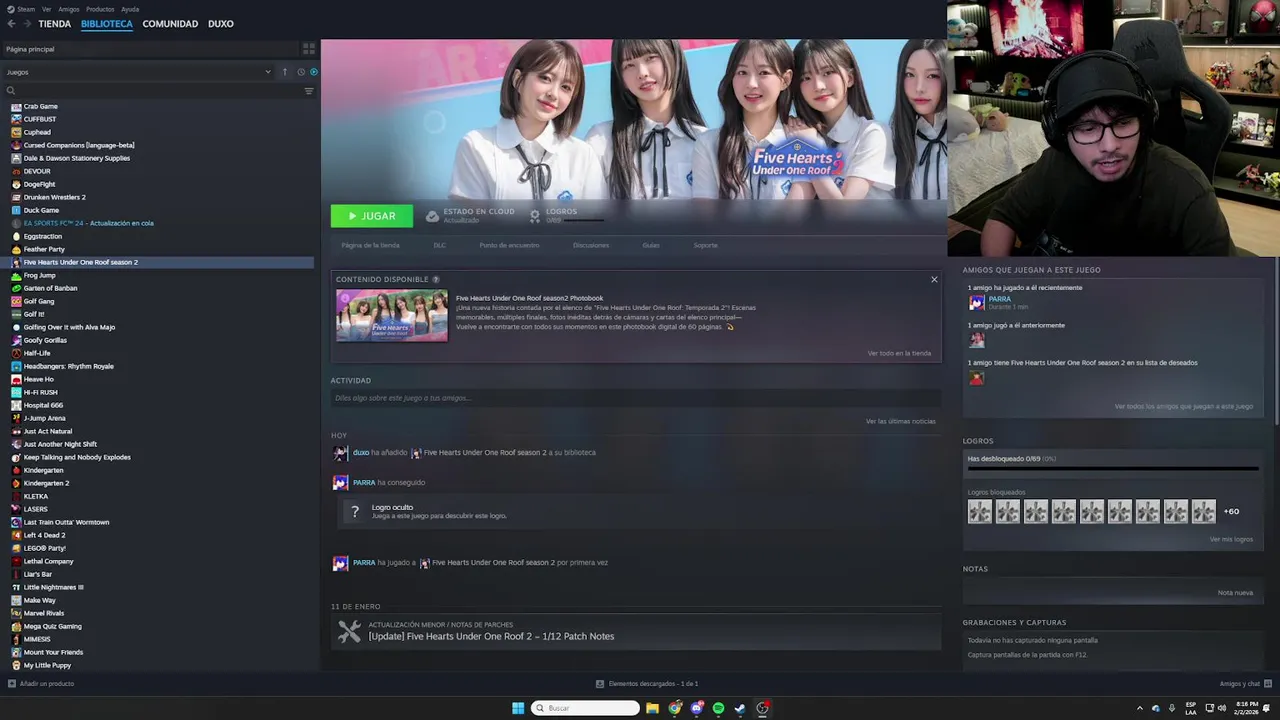
Task: Open the DLC tab
Action: click(x=440, y=245)
